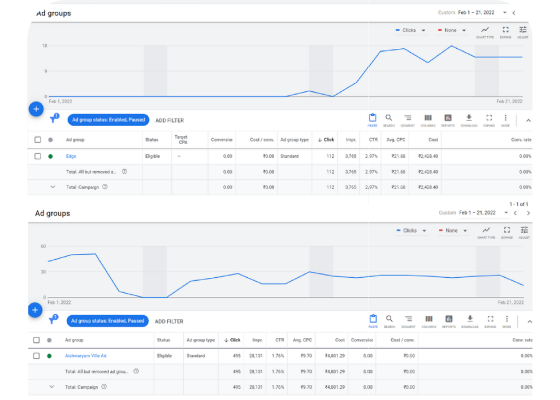Image resolution: width=560 pixels, height=400 pixels.
Task: Click status dot column header in upper table
Action: [50, 140]
